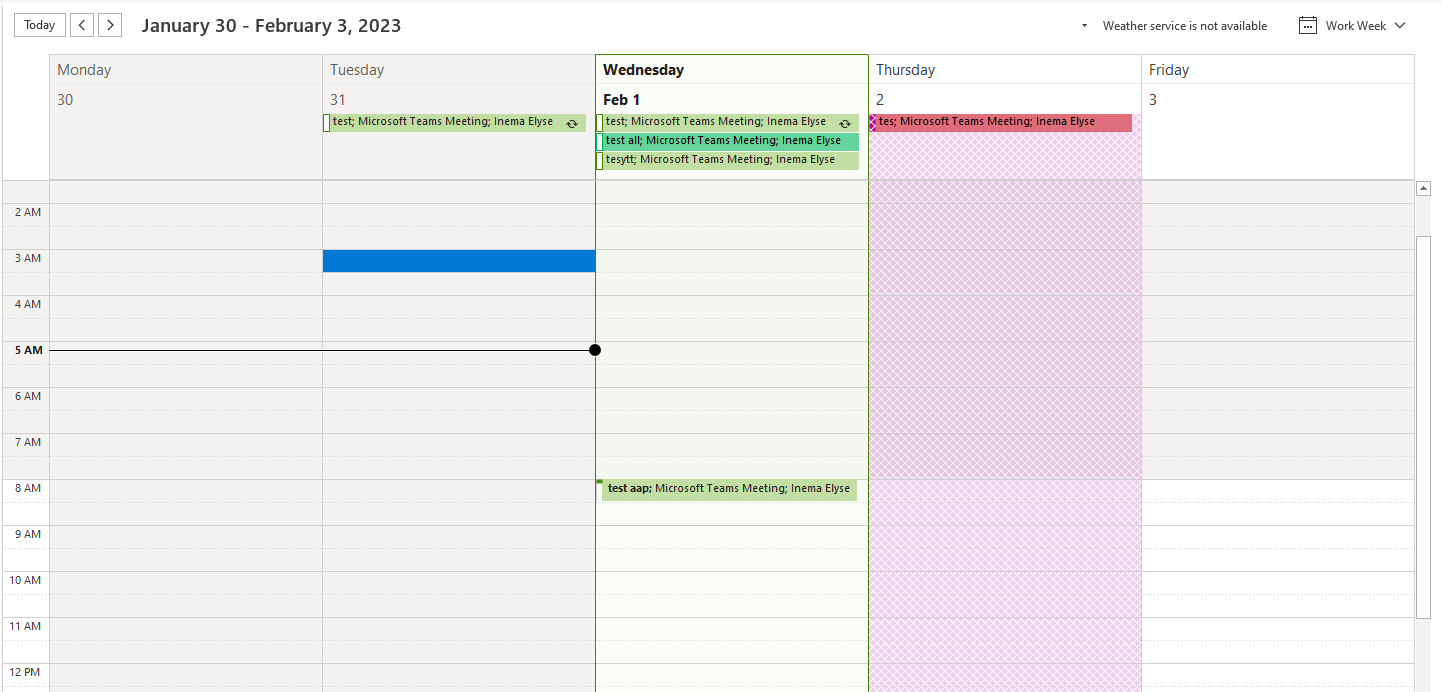
Task: Select Tuesday's all-day 'test' meeting
Action: click(450, 121)
